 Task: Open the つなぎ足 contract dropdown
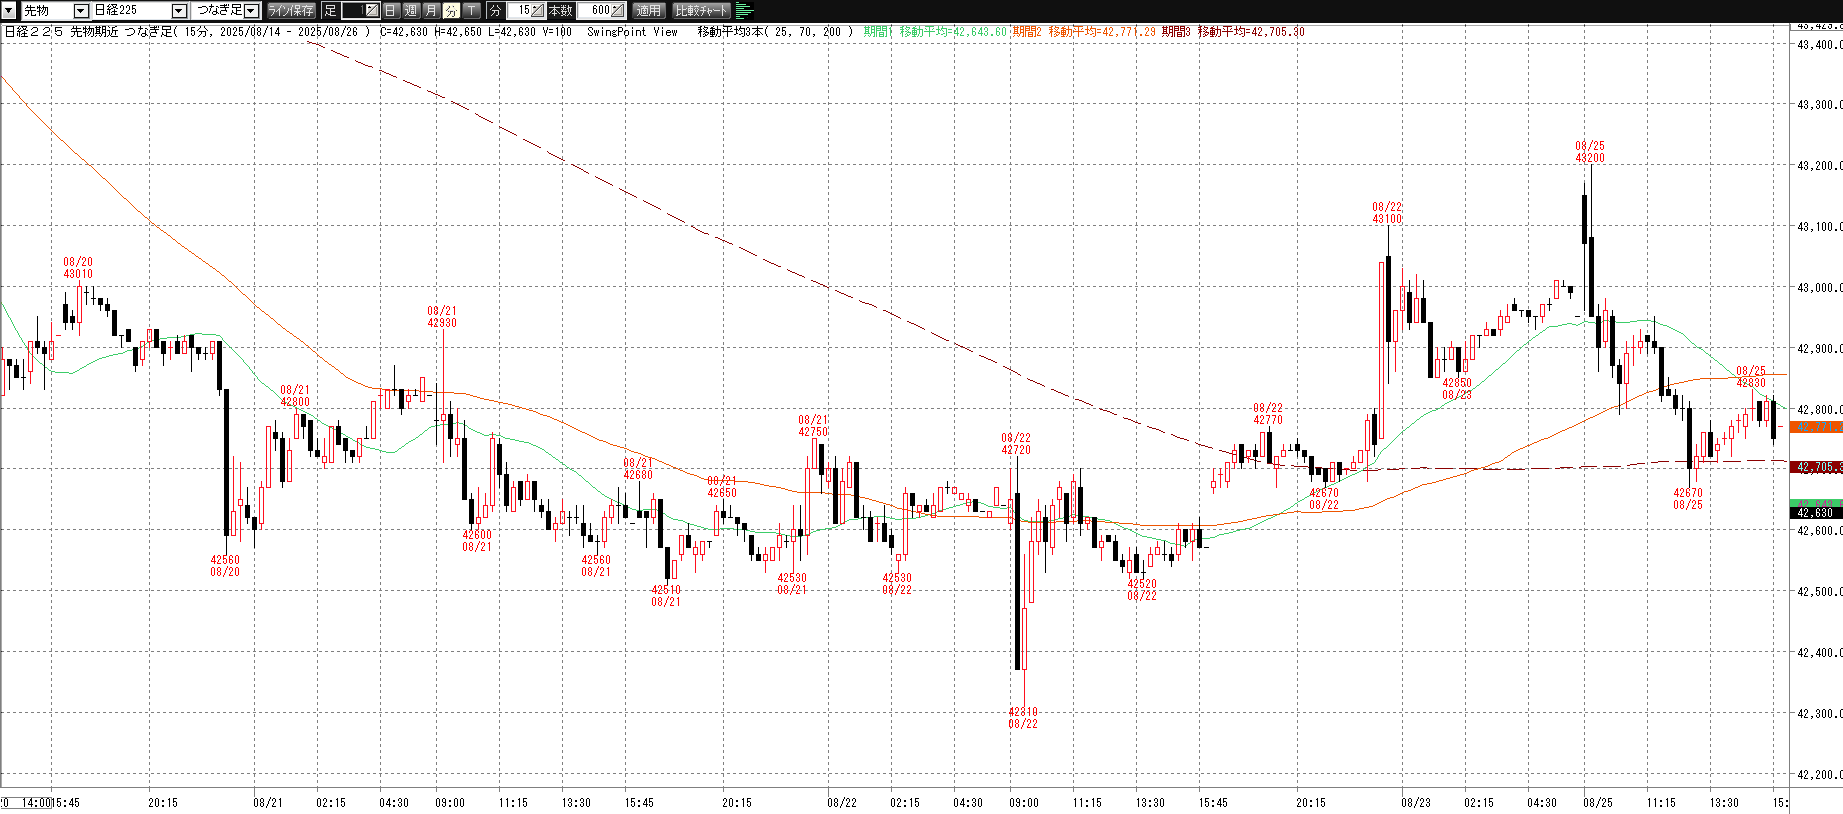pos(251,10)
